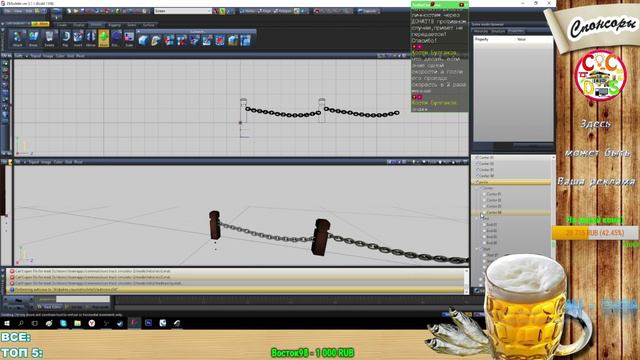Select the Mirror tool
This screenshot has height=360, width=640.
click(91, 39)
